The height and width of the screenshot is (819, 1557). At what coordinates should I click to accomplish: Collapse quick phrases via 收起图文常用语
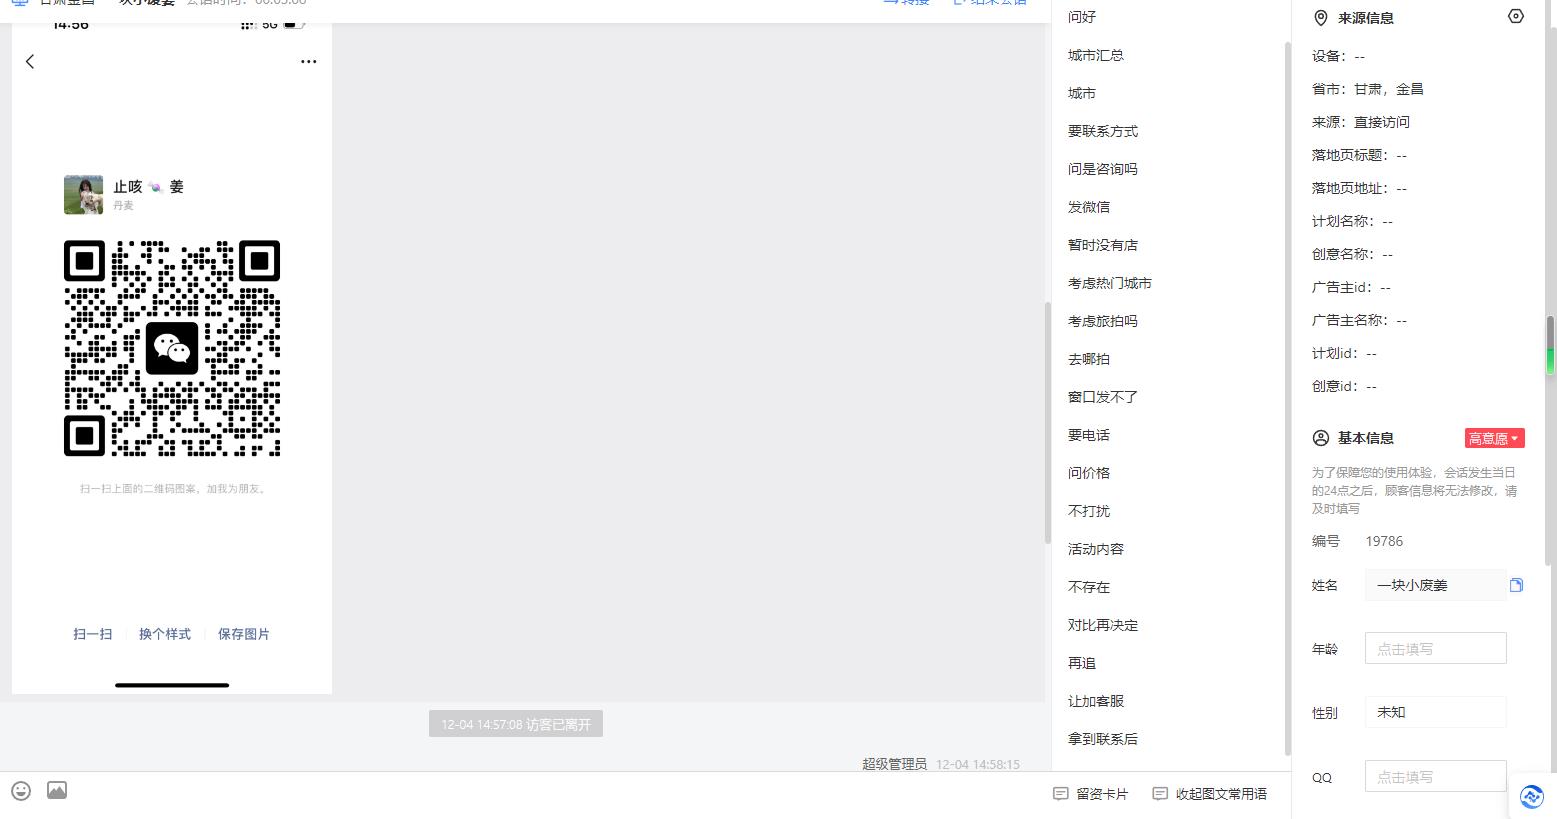[1210, 794]
